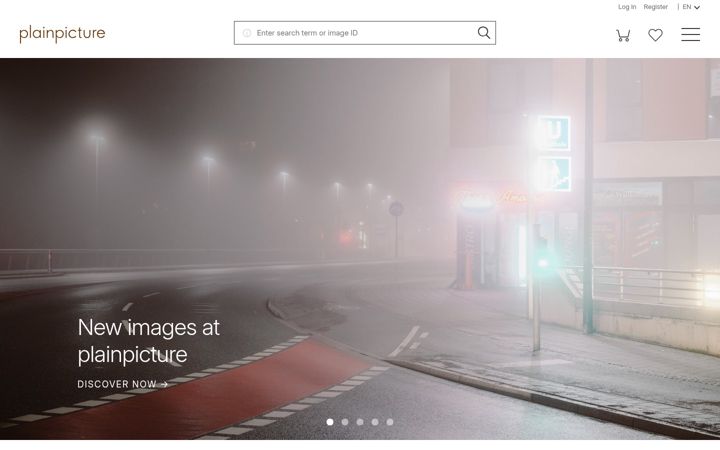Expand the EN language dropdown
This screenshot has height=450, width=720.
click(x=691, y=7)
